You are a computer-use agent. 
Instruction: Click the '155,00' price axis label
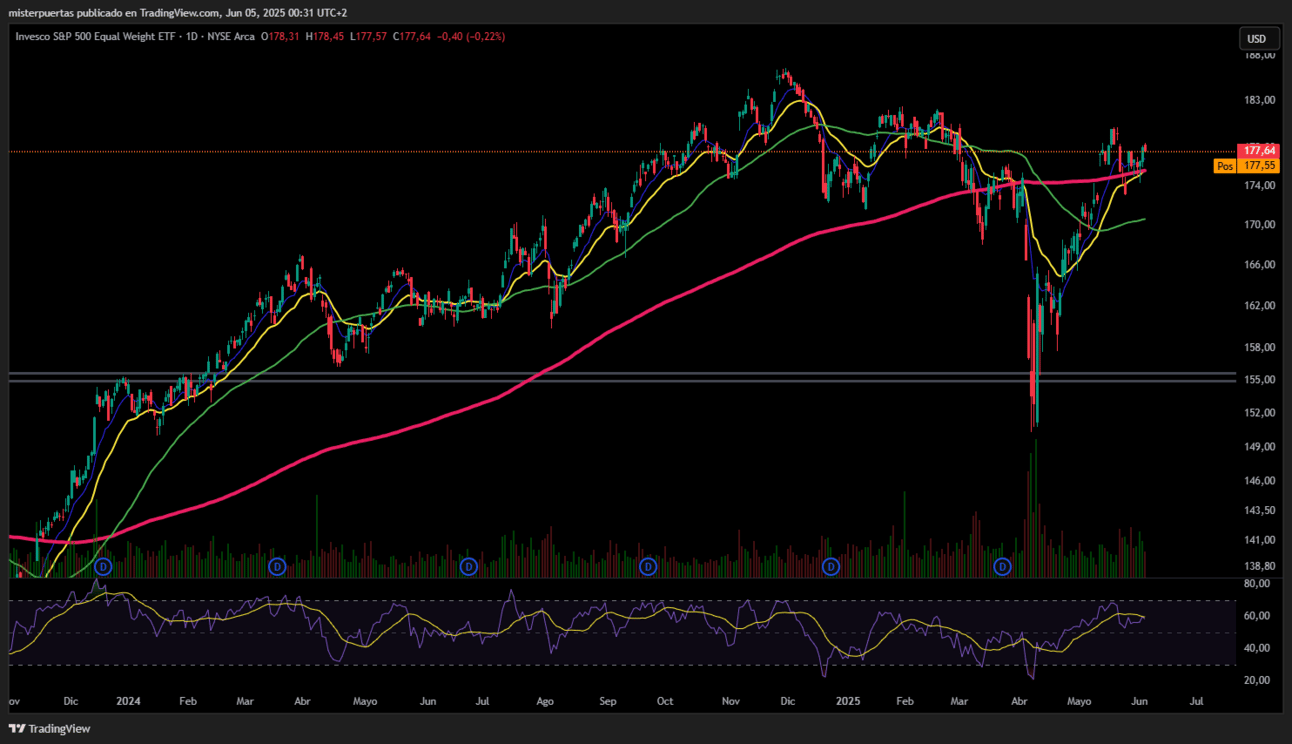[1259, 380]
